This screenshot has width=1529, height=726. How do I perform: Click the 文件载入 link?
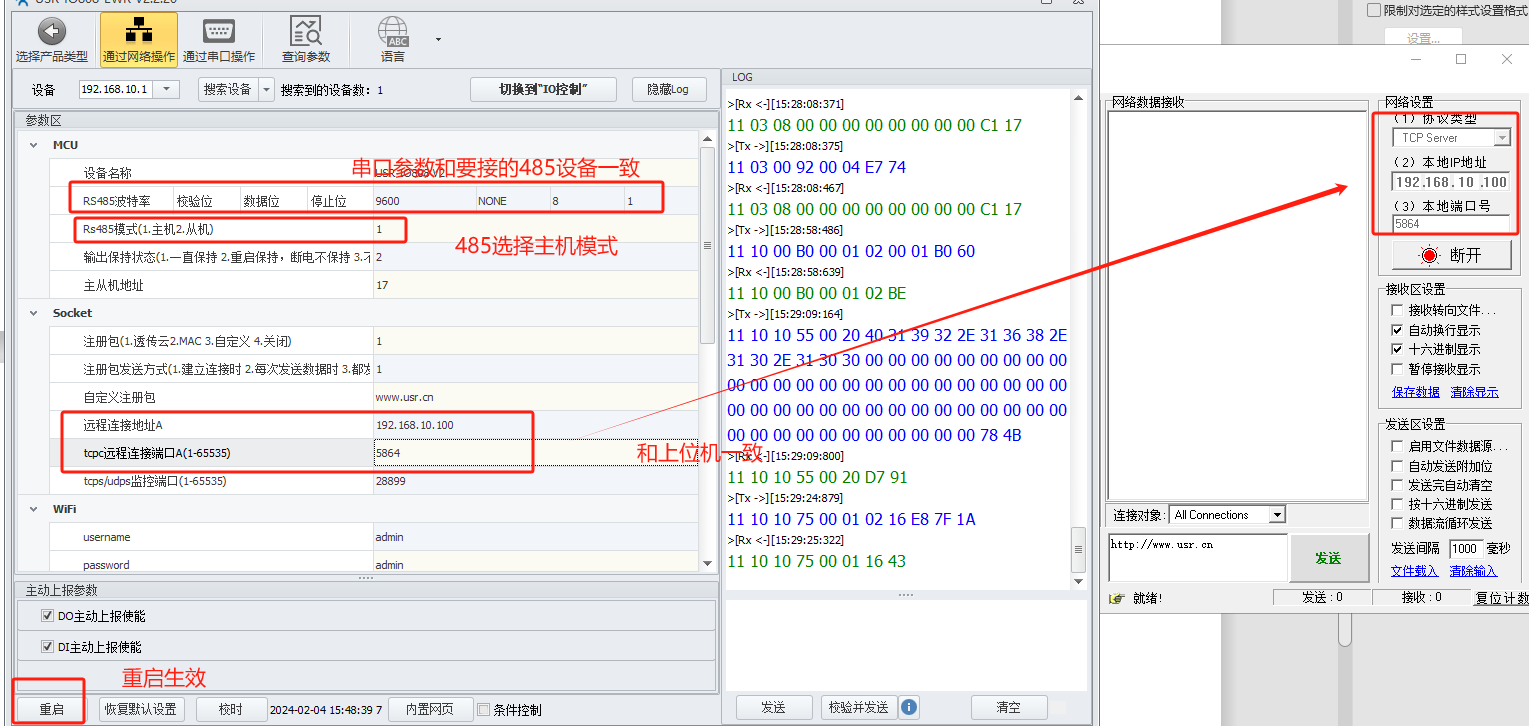tap(1415, 571)
